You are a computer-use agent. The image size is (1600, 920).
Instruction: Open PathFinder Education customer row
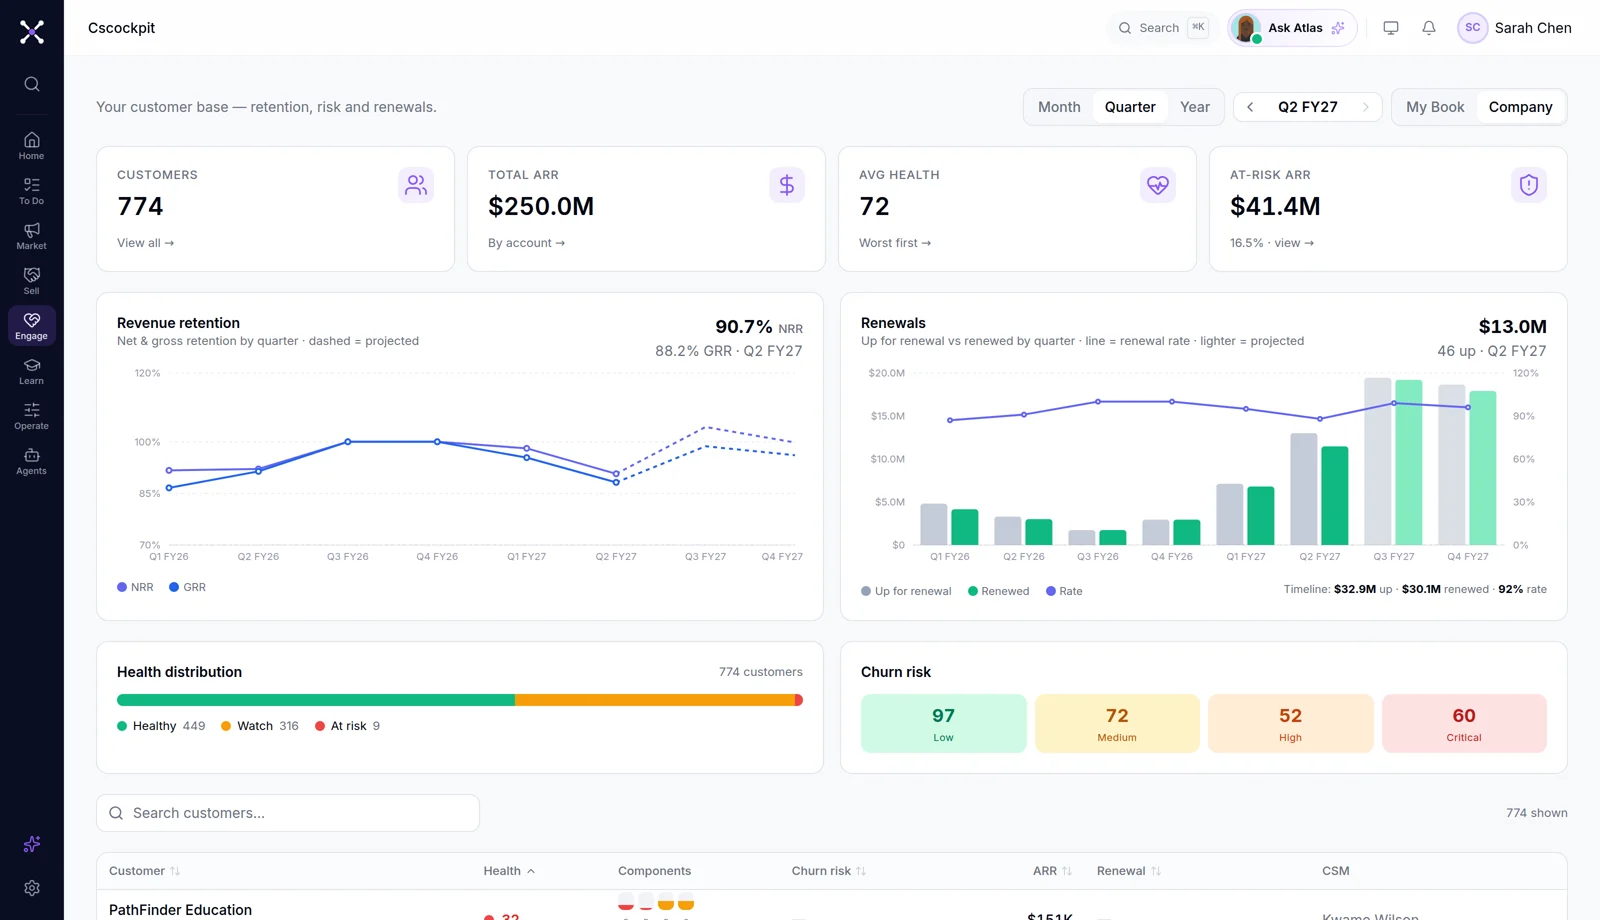pyautogui.click(x=831, y=906)
